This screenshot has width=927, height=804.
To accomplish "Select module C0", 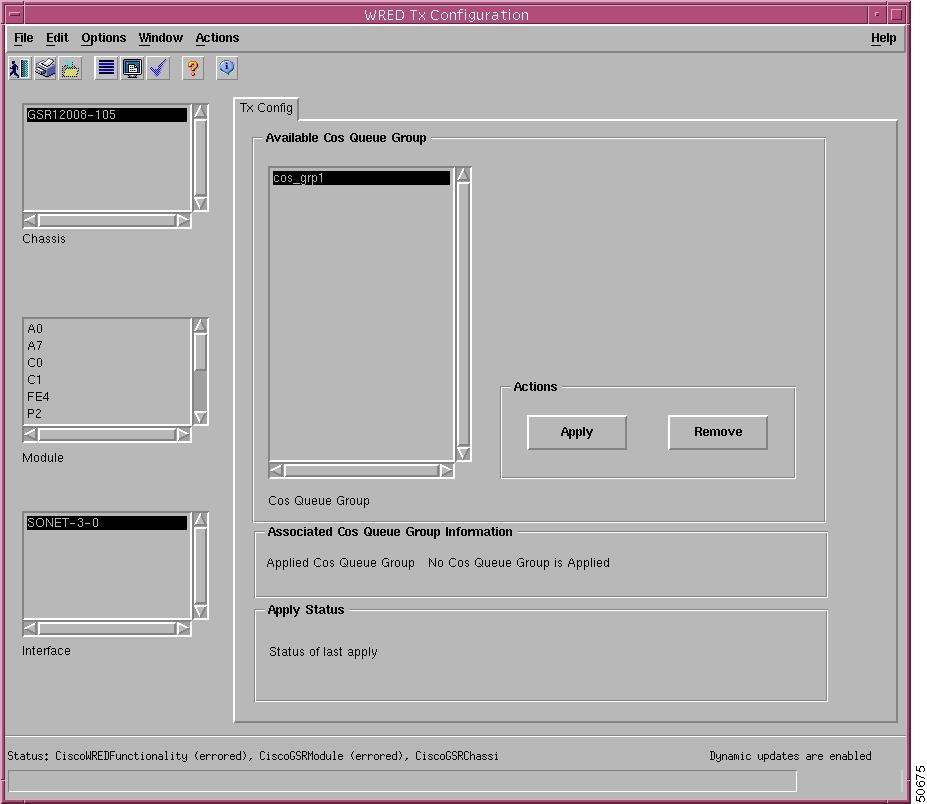I will point(106,363).
